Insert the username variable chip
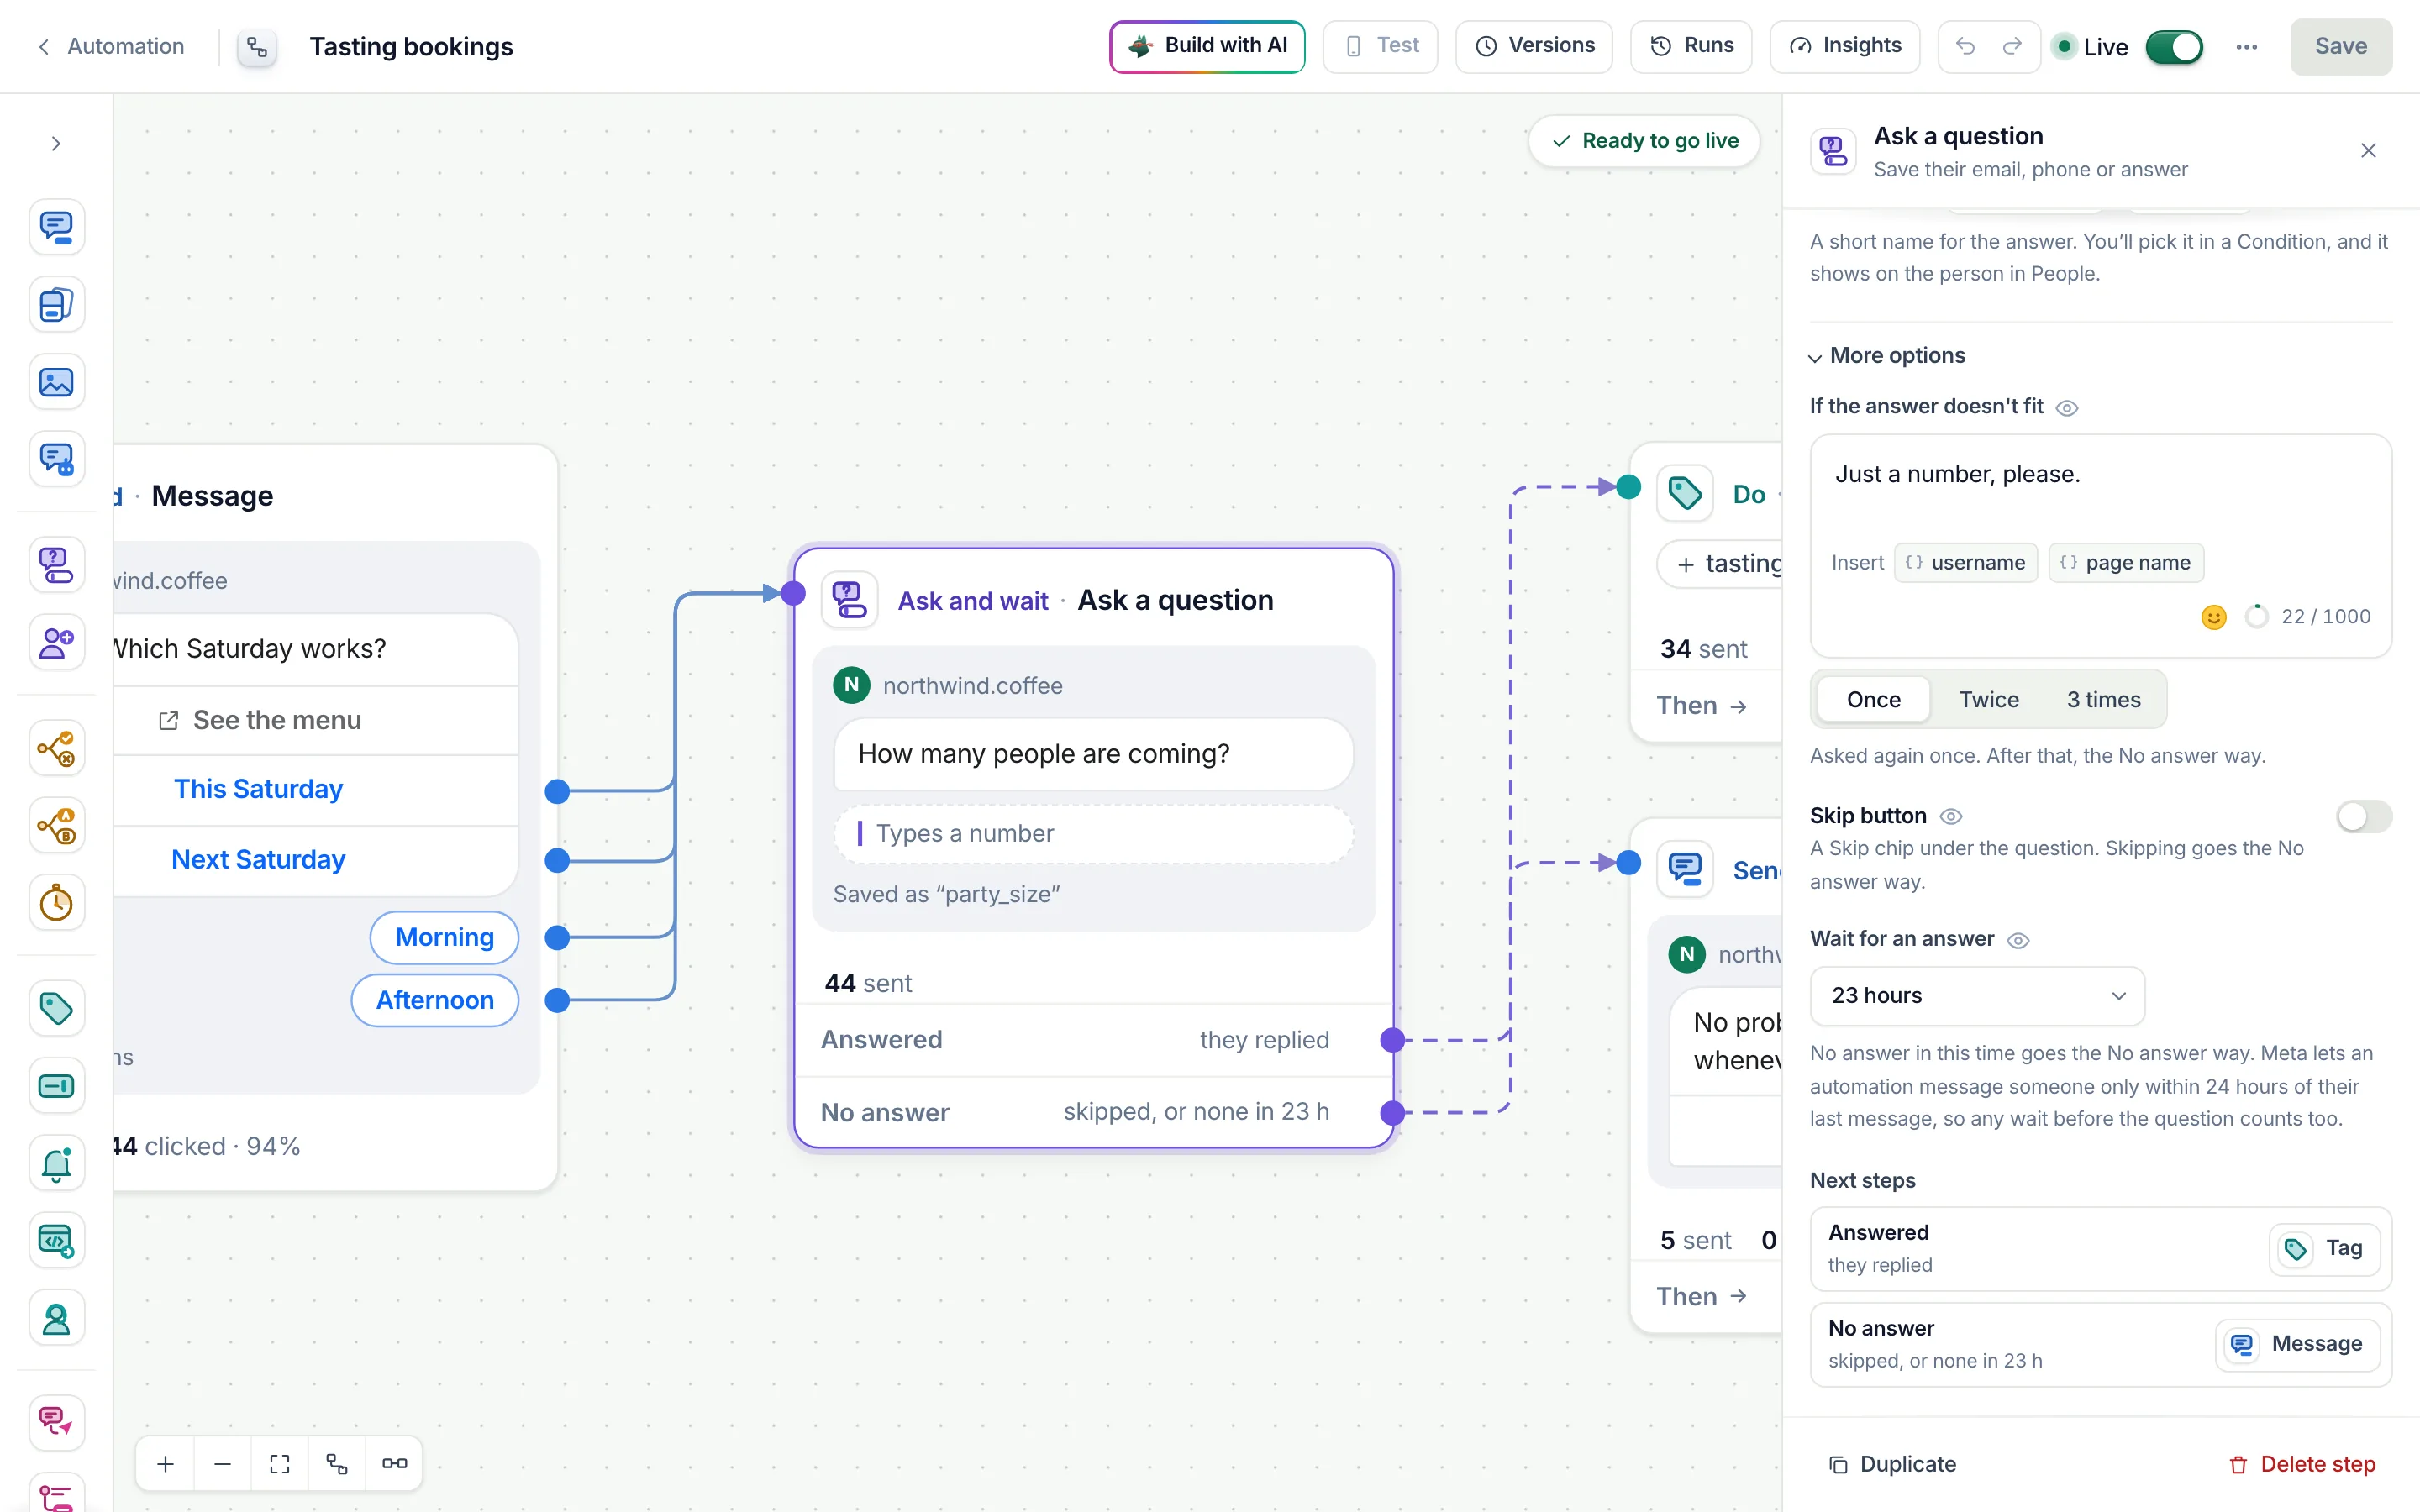 tap(1965, 563)
